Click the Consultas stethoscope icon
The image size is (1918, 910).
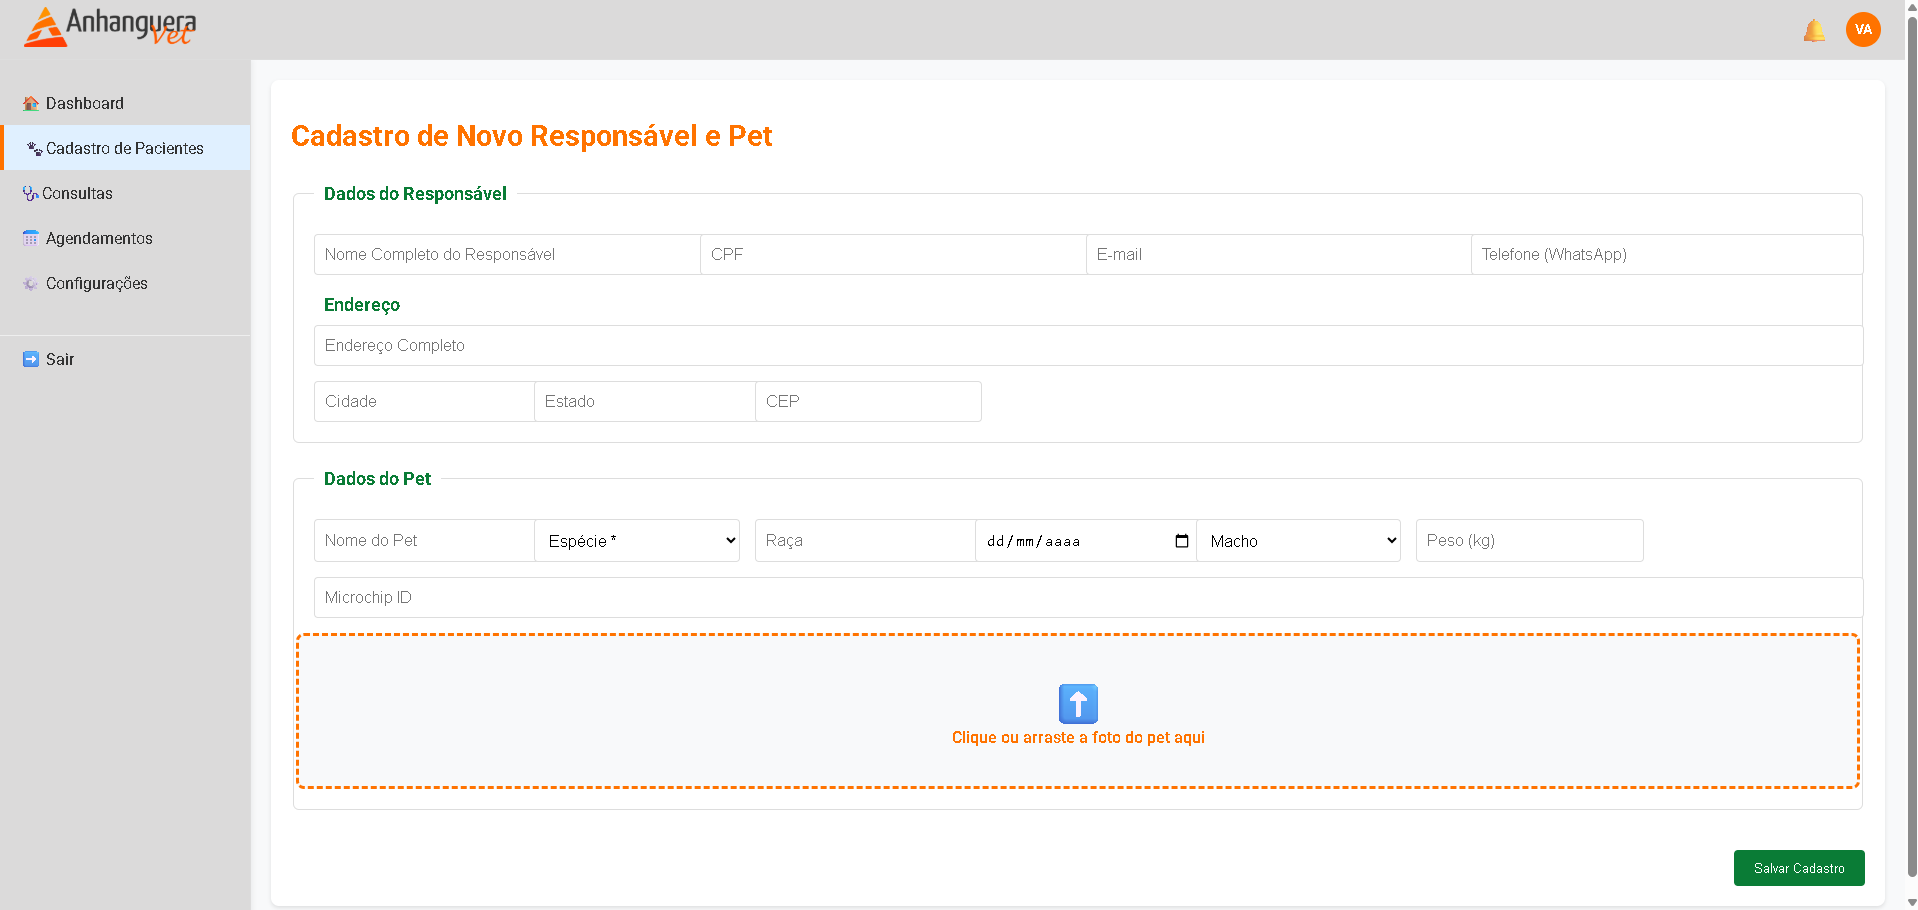tap(30, 194)
